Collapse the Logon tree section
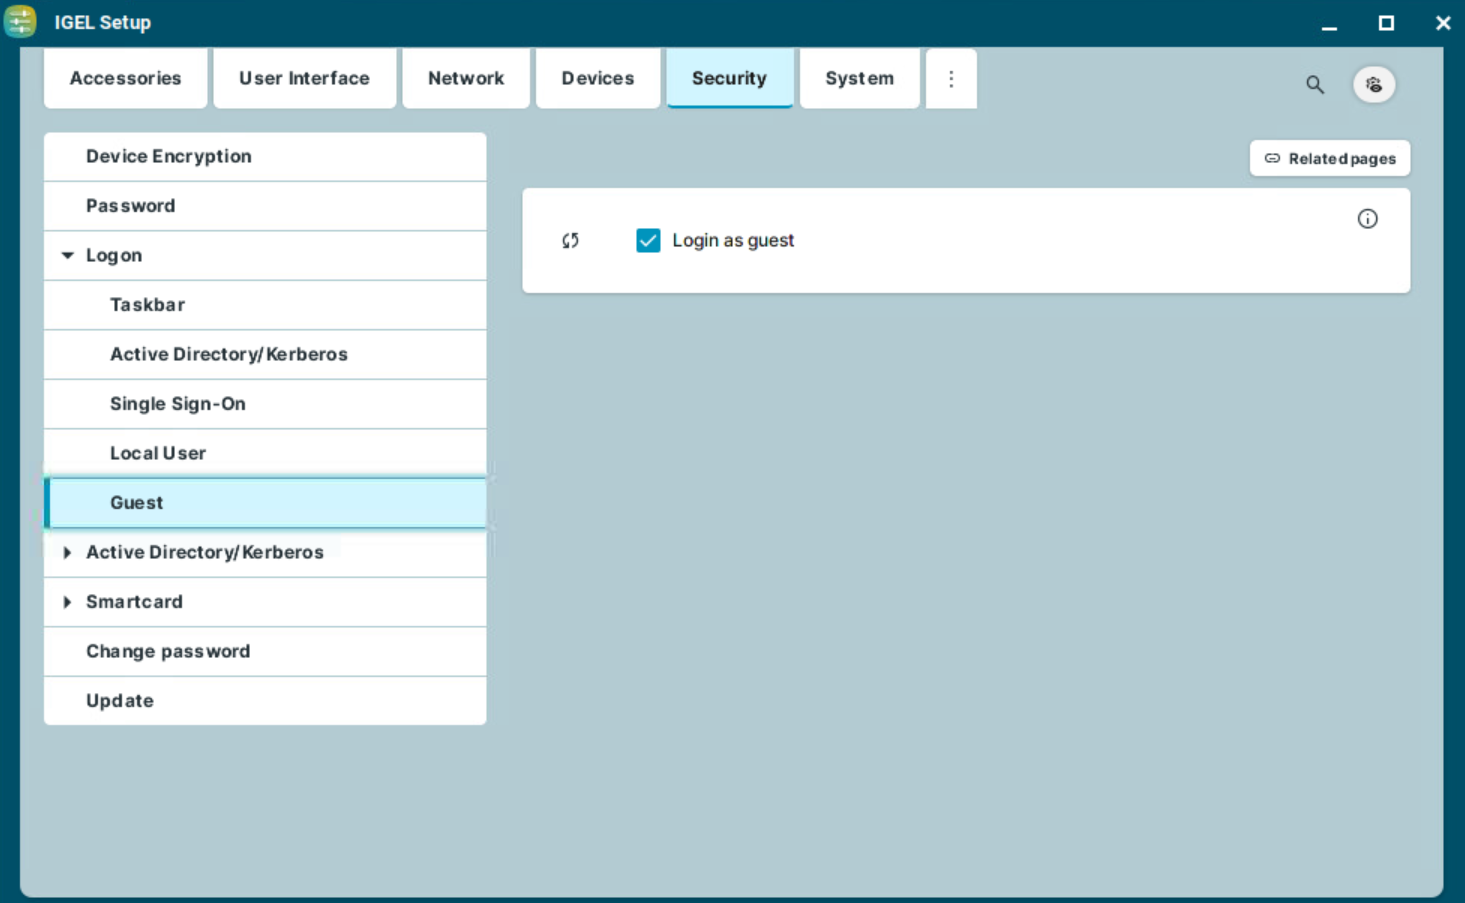Screen dimensions: 1465x903 (x=67, y=256)
